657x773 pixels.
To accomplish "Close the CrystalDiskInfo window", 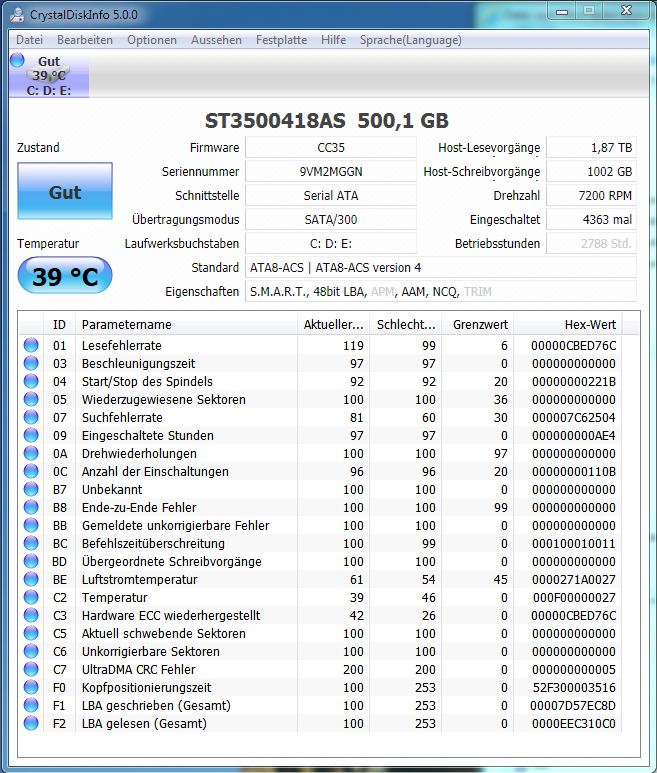I will click(x=626, y=11).
